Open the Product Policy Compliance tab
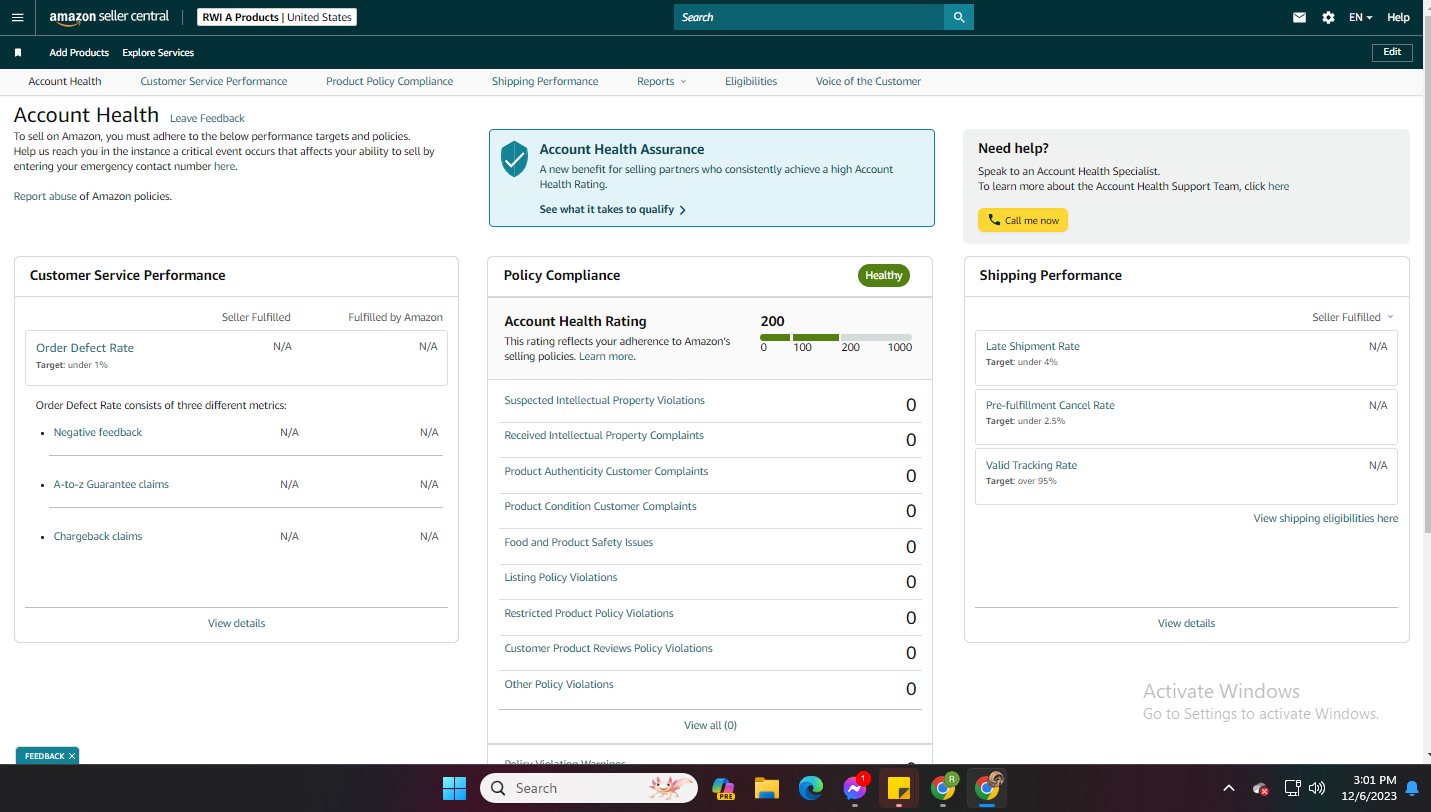 [389, 81]
